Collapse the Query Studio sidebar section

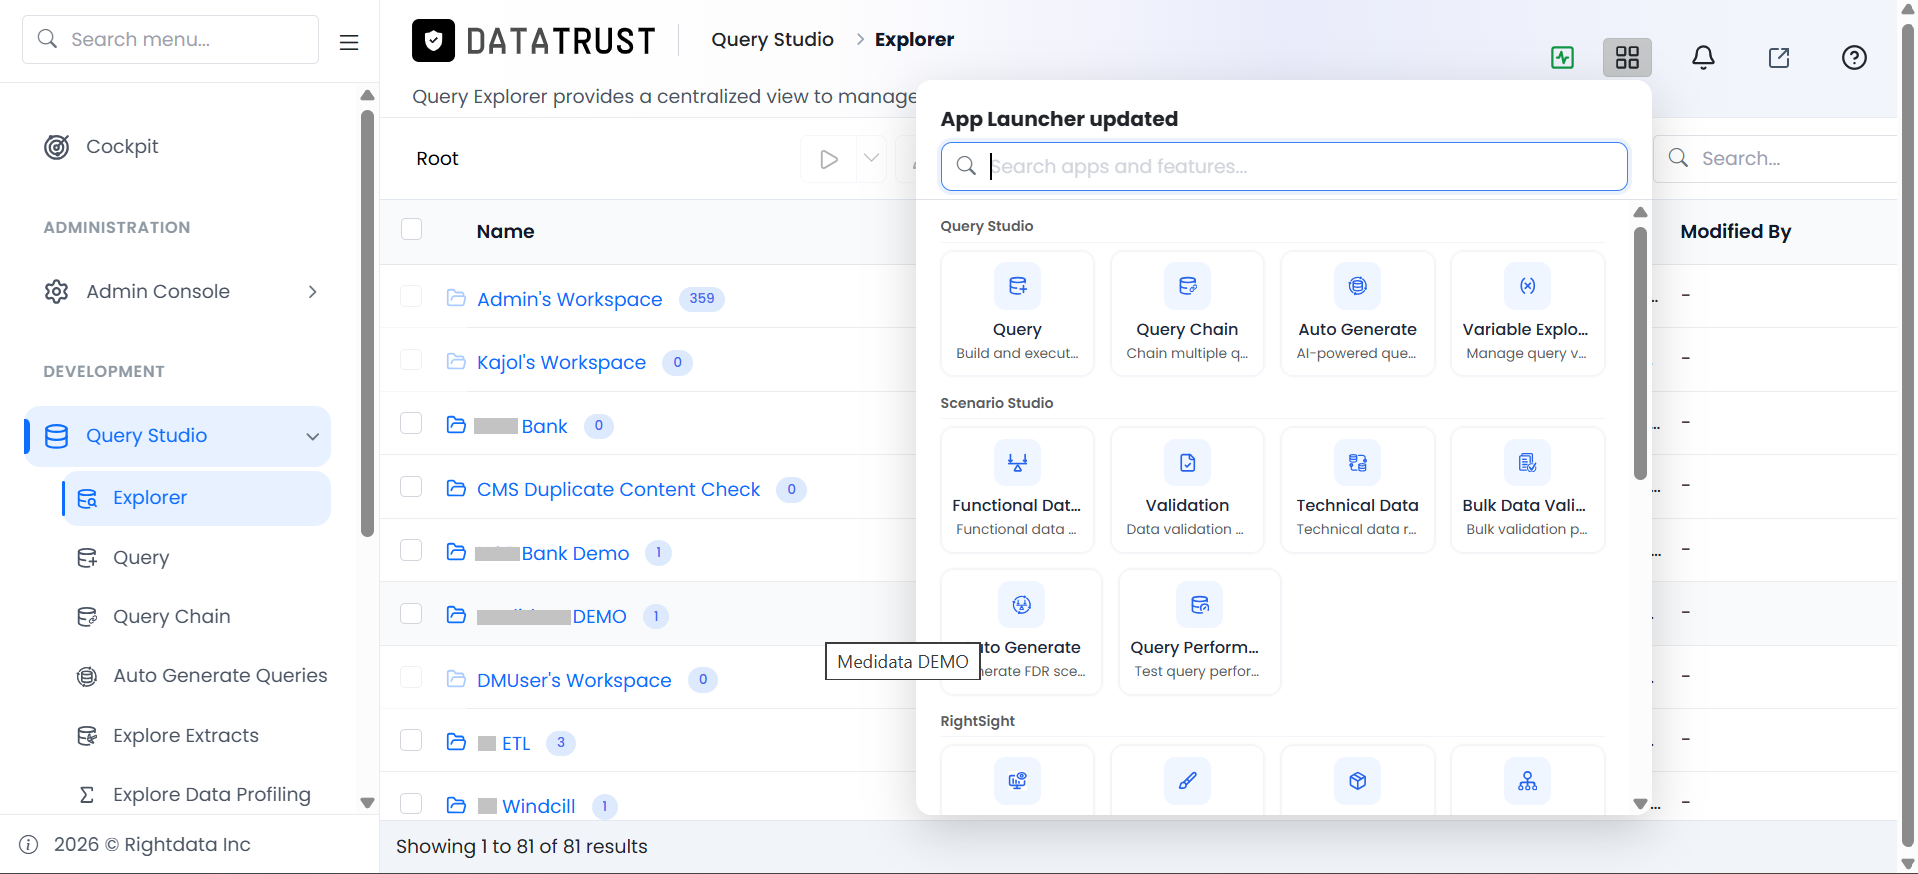pos(312,436)
